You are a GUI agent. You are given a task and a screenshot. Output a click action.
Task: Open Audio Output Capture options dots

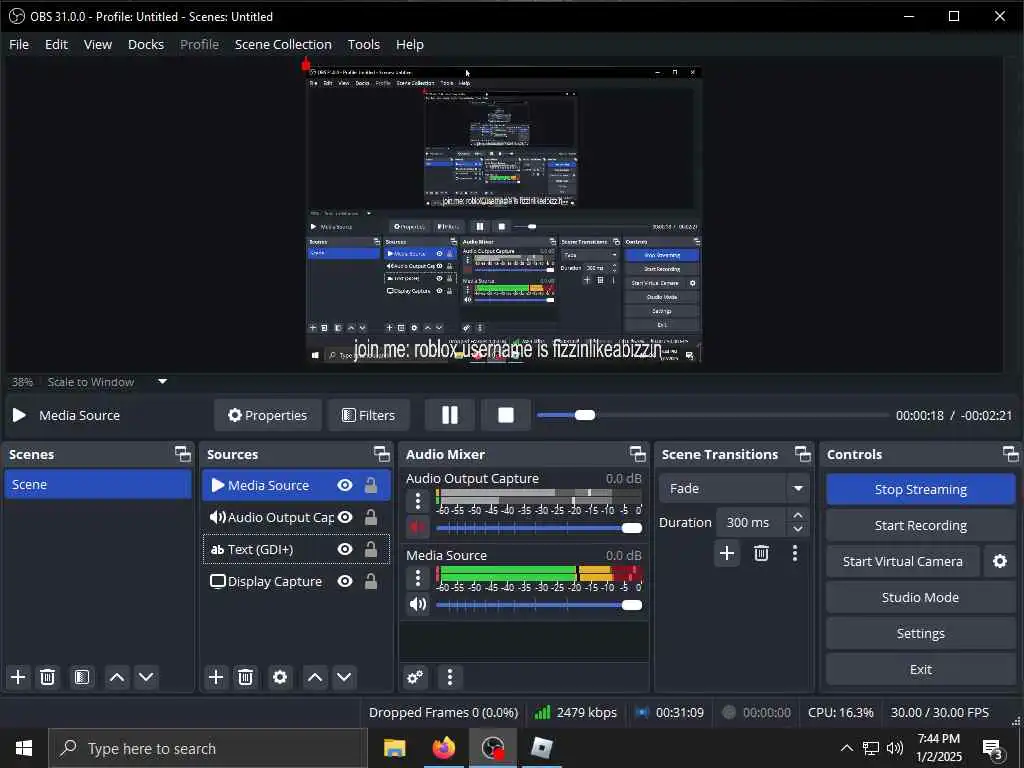(418, 502)
